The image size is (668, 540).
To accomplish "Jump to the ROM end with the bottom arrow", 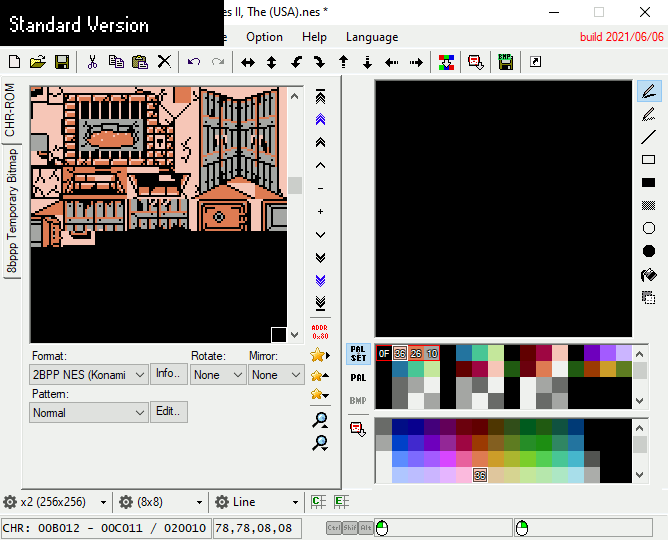I will 320,303.
